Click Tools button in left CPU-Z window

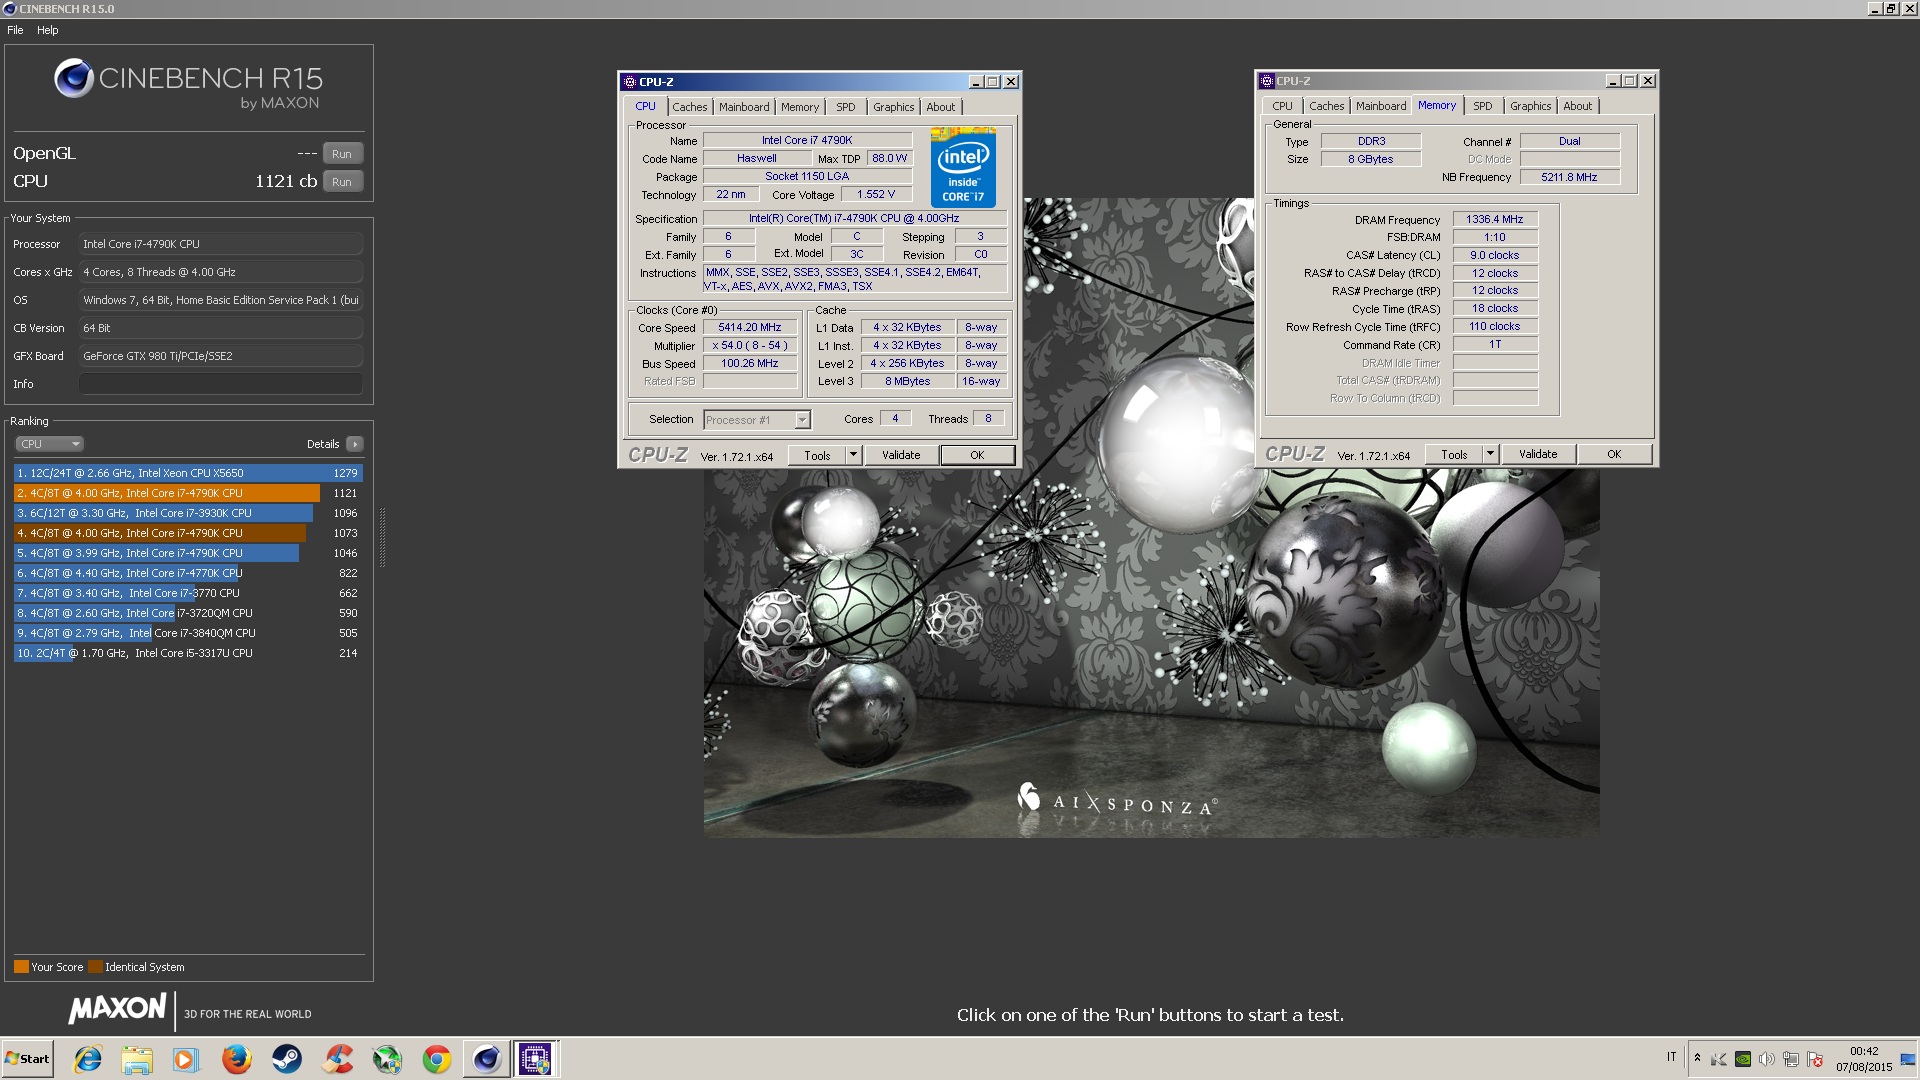tap(817, 455)
